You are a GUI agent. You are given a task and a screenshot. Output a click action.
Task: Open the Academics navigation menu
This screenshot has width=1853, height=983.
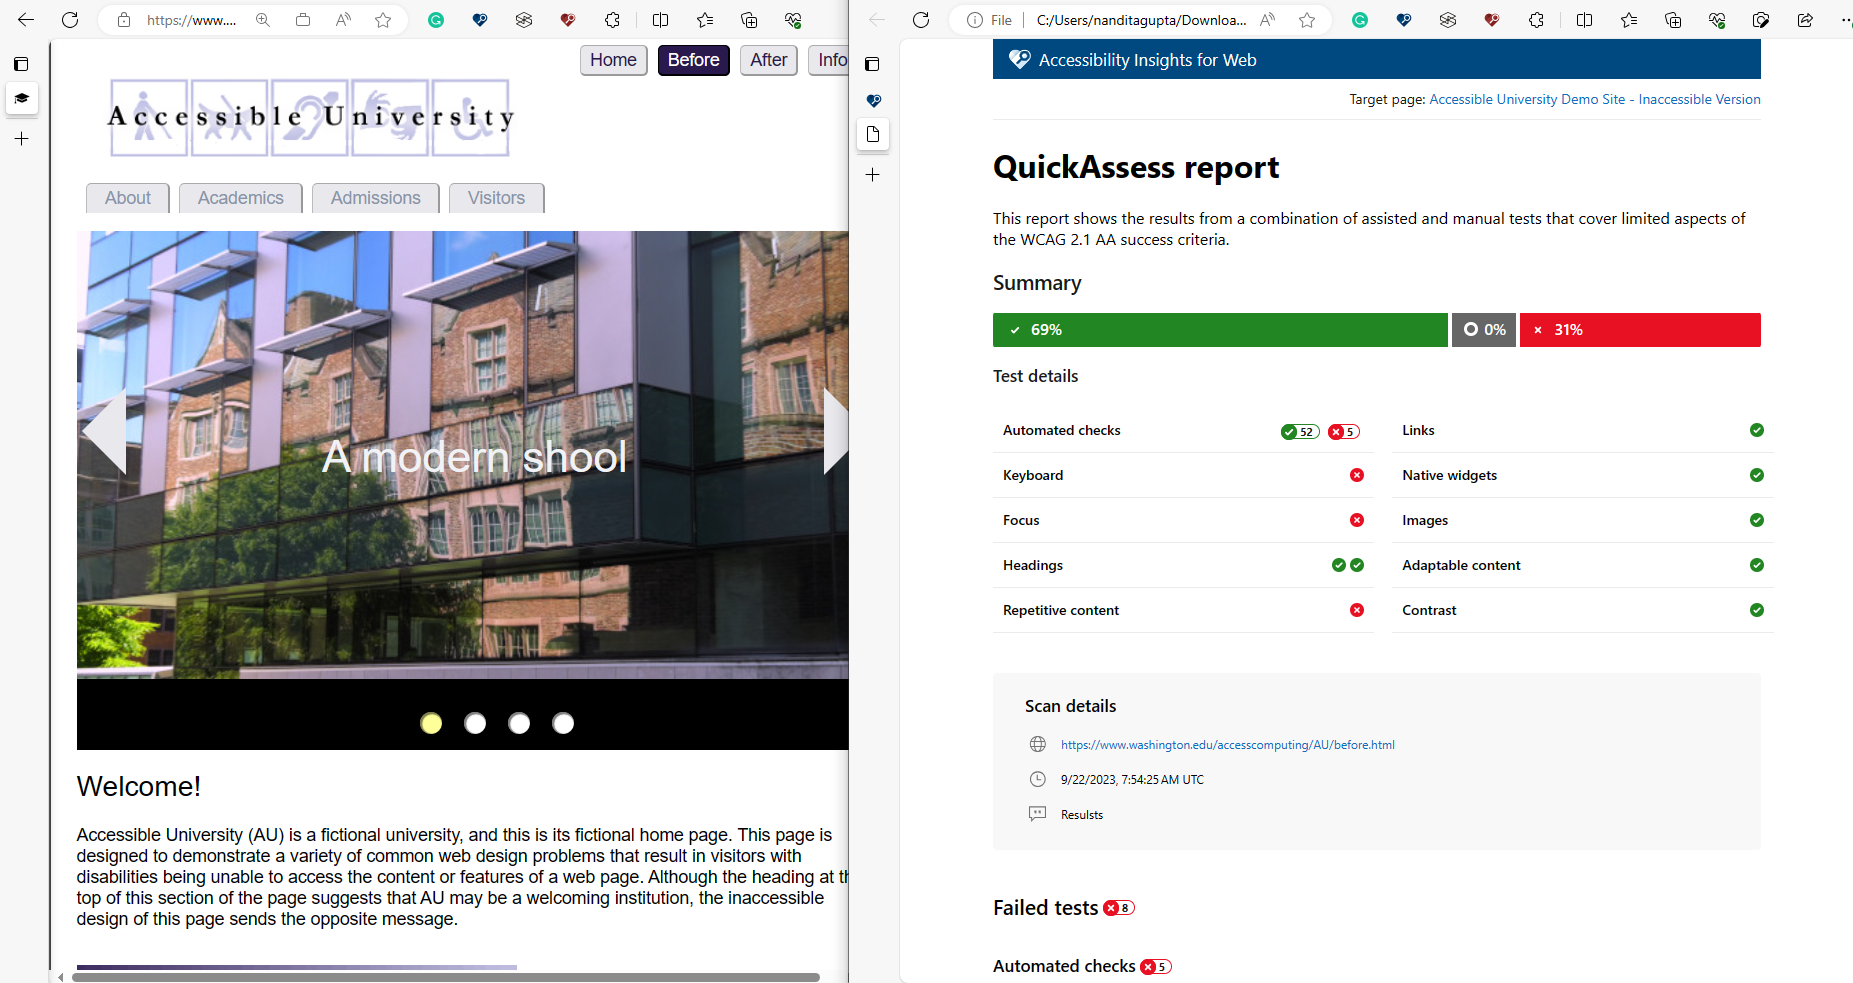(240, 198)
